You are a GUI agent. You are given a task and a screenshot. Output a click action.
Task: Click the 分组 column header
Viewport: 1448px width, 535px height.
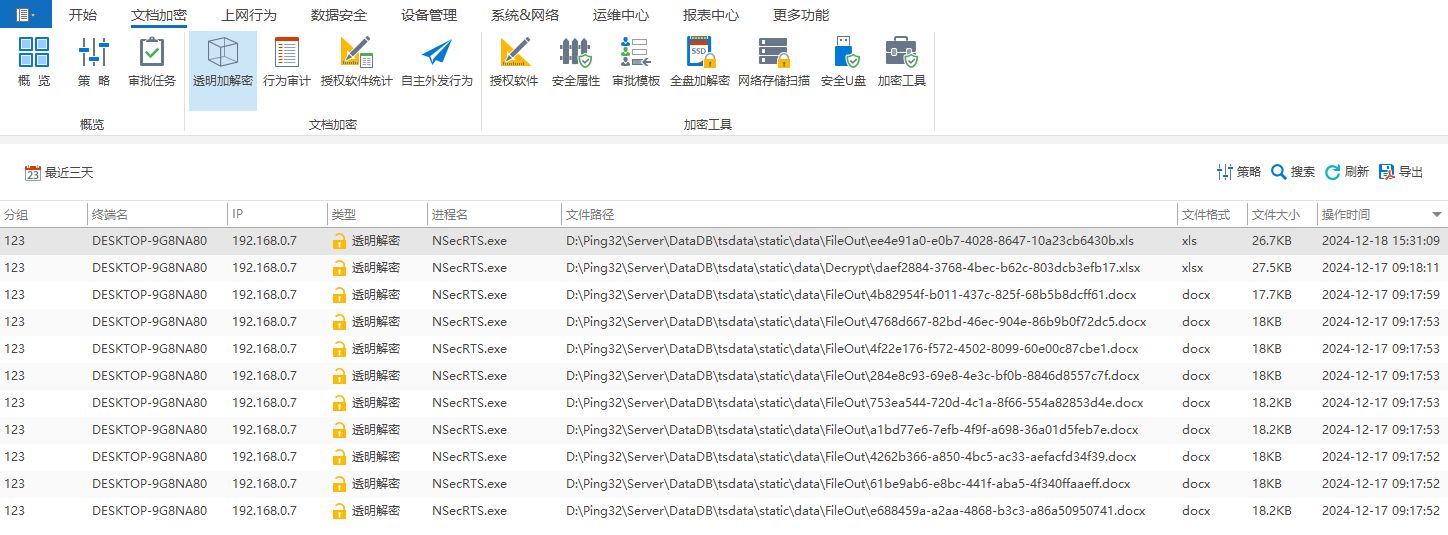(x=44, y=215)
